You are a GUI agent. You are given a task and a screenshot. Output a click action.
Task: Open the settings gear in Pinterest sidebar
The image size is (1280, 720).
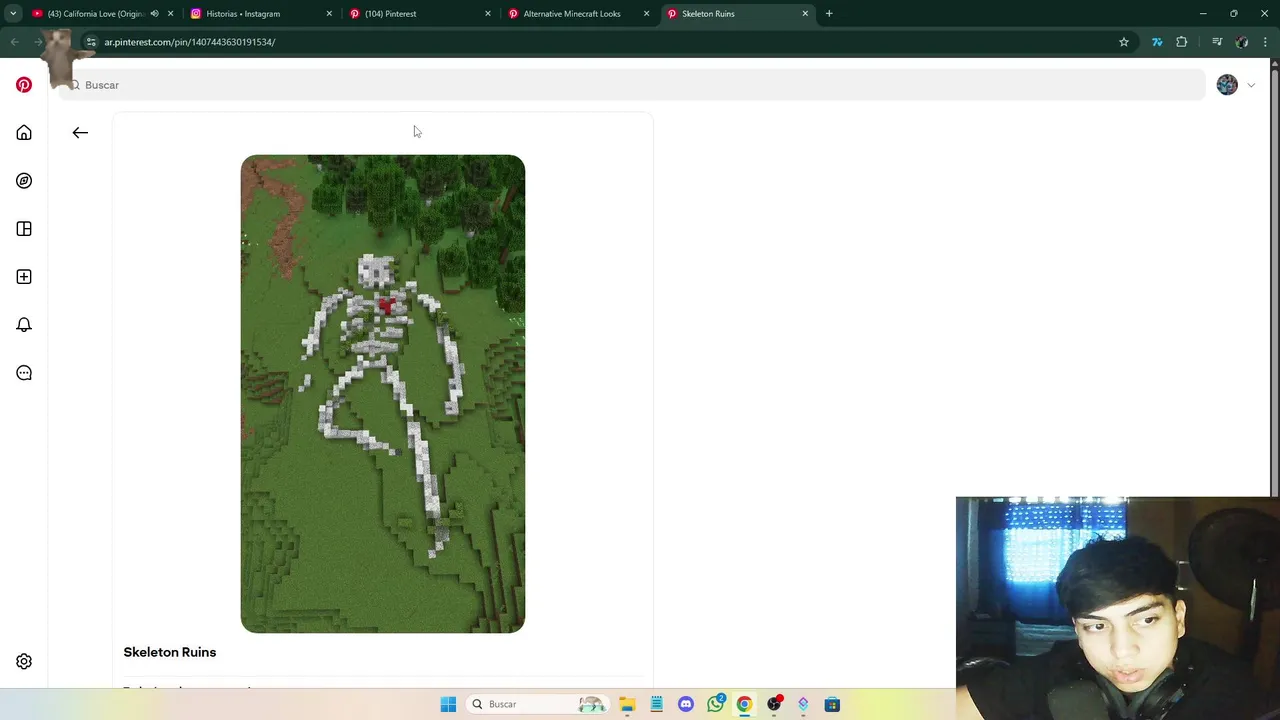click(24, 662)
